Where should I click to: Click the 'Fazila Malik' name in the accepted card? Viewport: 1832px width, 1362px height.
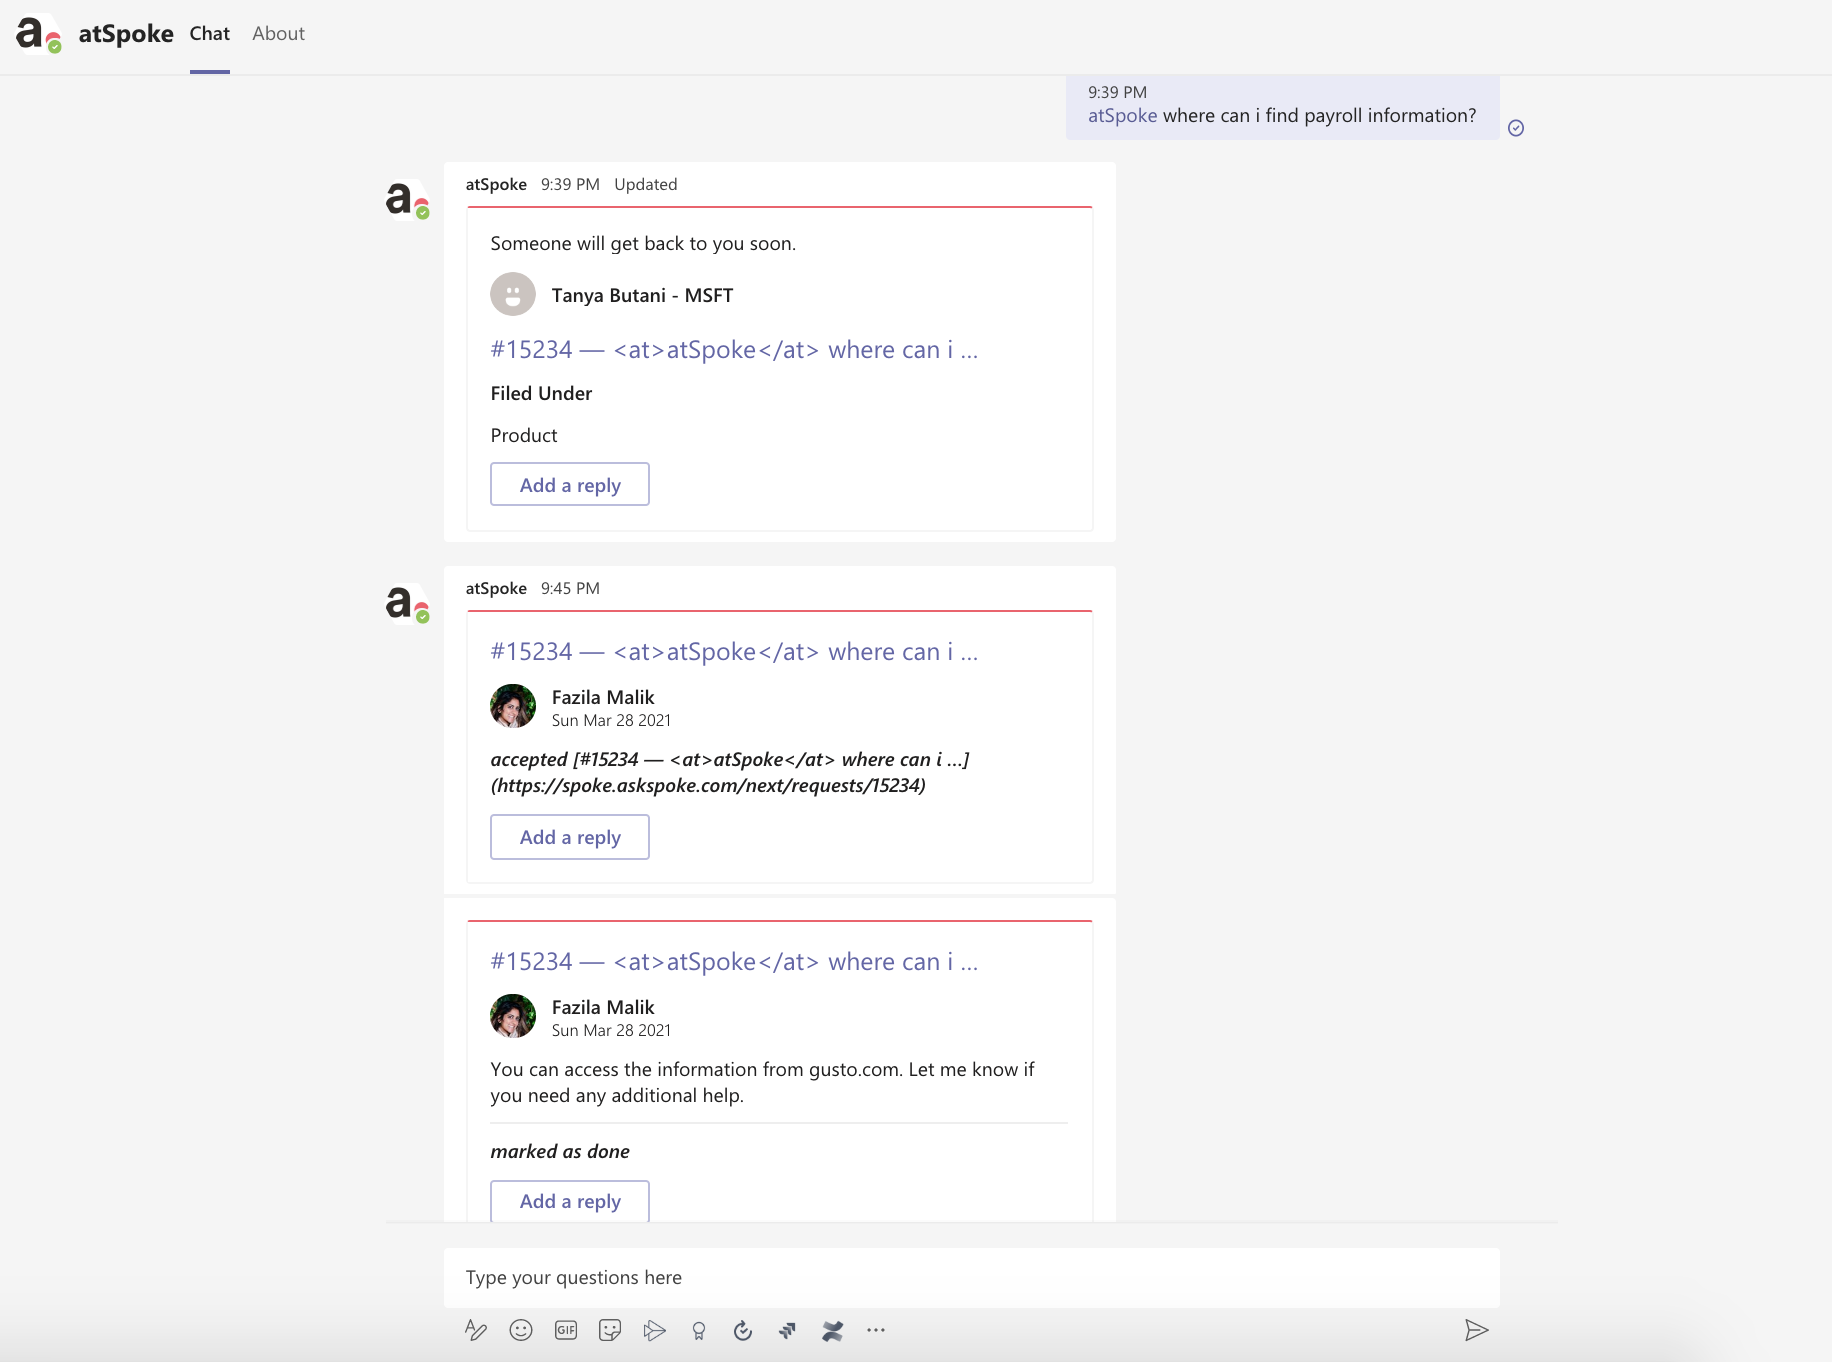click(603, 697)
